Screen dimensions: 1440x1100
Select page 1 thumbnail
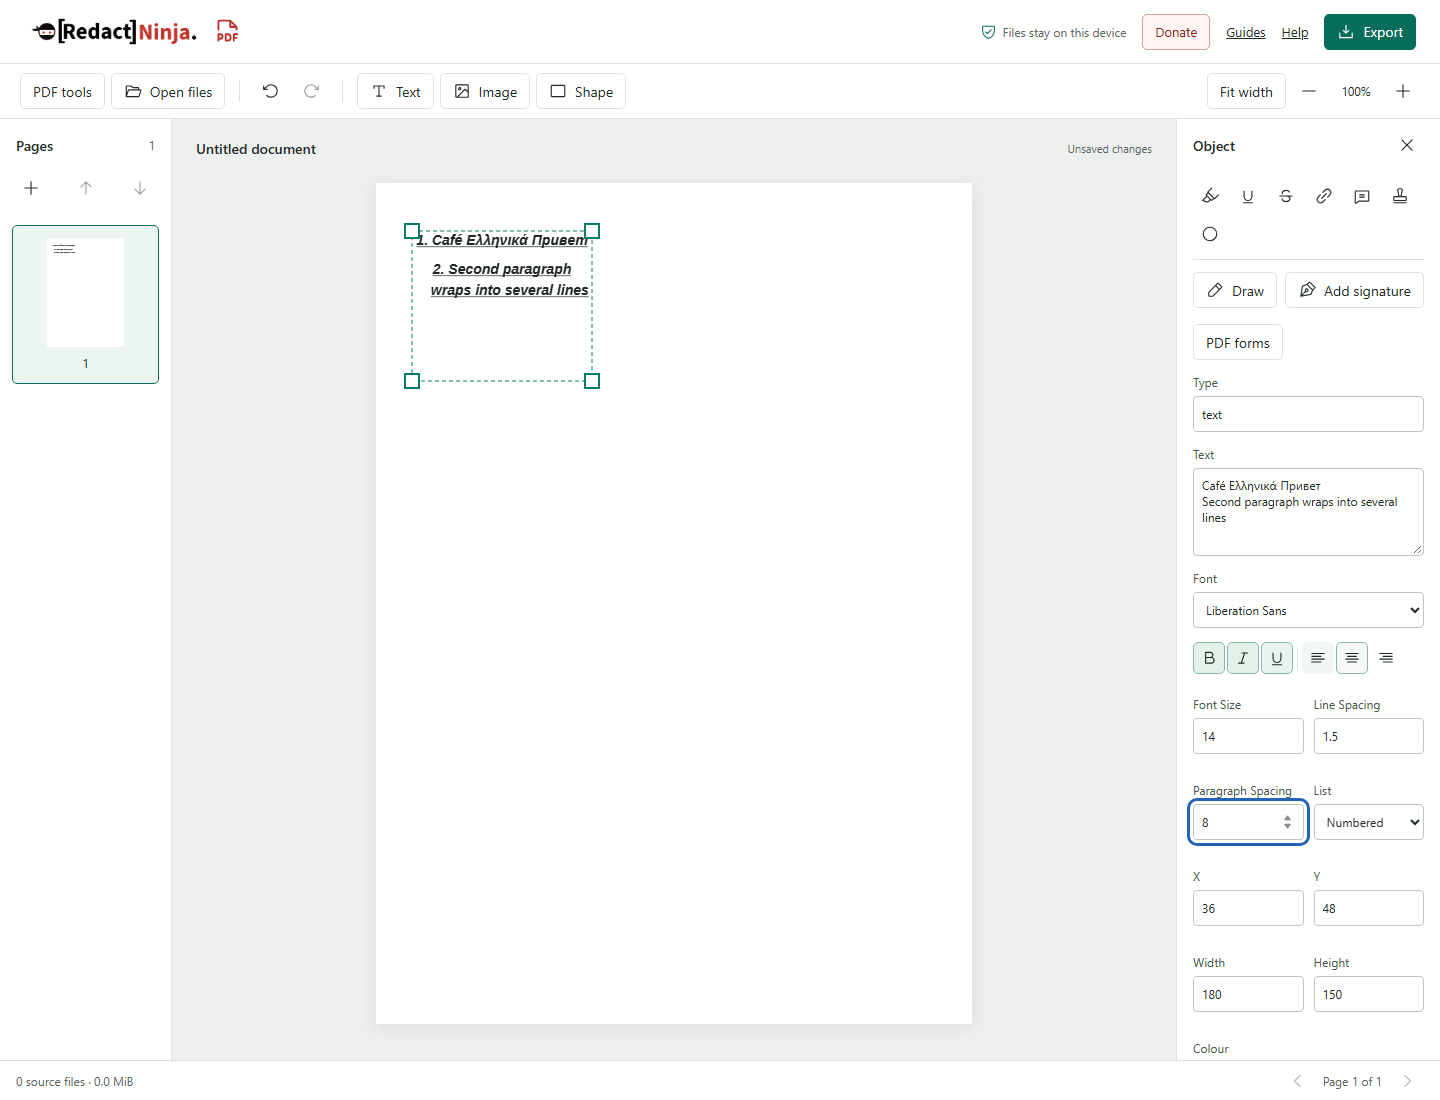[85, 304]
